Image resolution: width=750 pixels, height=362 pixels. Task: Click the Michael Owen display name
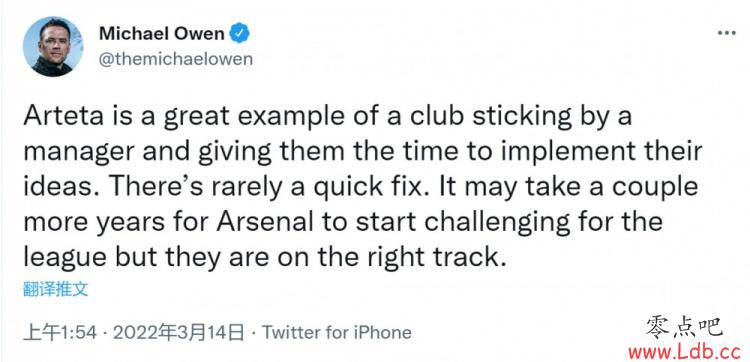(x=162, y=34)
